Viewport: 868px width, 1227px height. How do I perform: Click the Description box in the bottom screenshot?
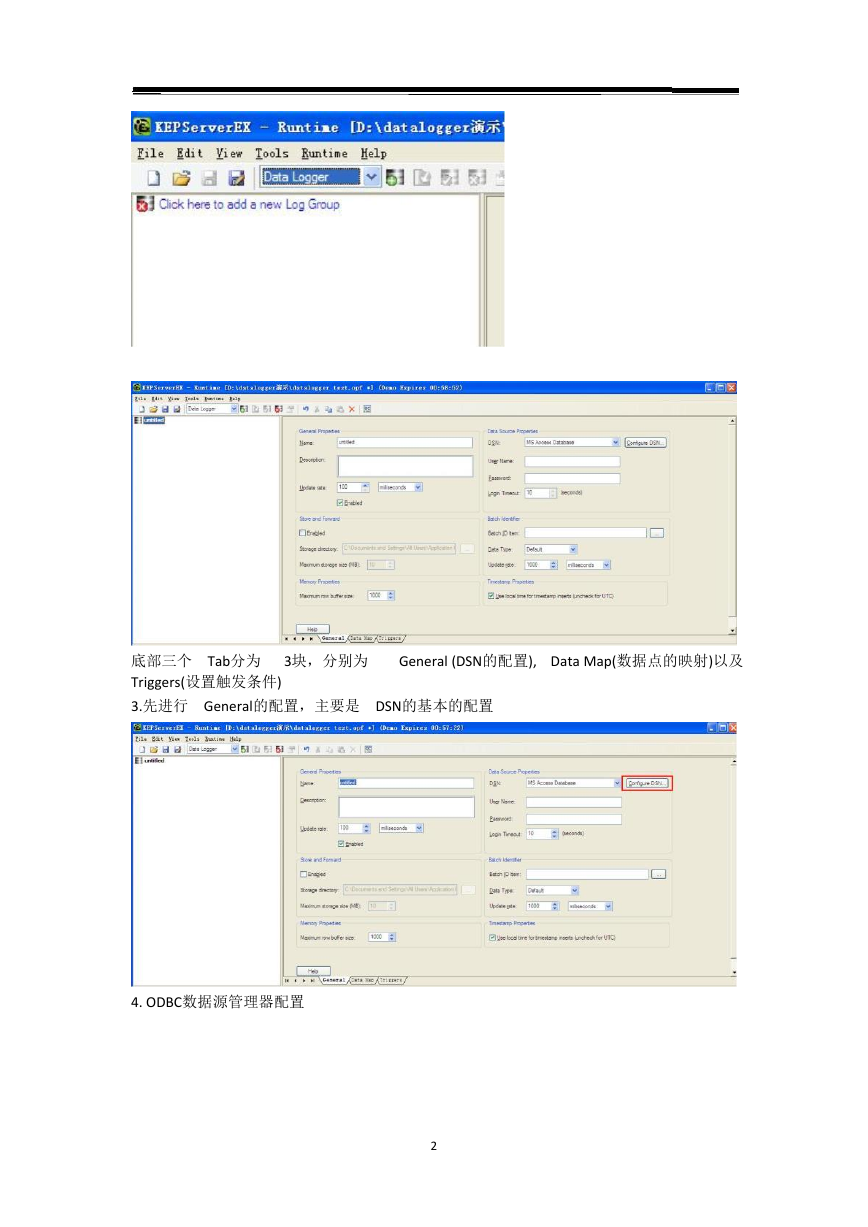click(x=406, y=807)
